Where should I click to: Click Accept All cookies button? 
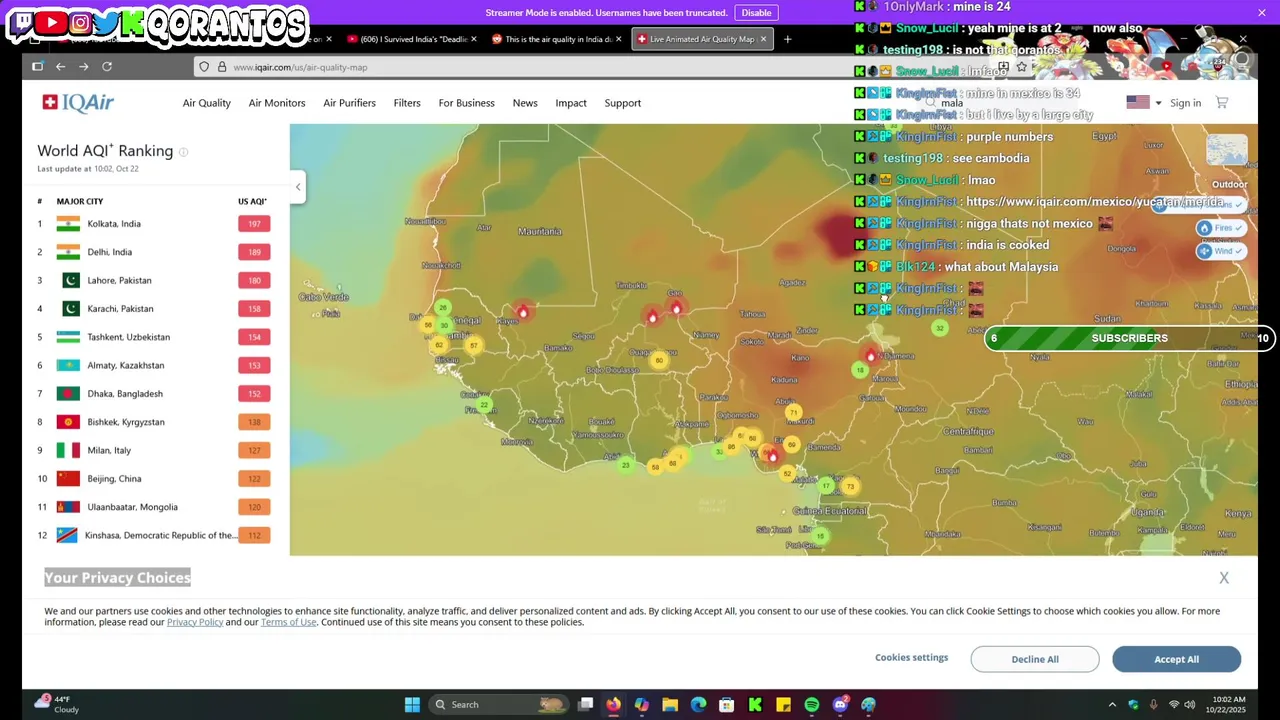(1176, 659)
